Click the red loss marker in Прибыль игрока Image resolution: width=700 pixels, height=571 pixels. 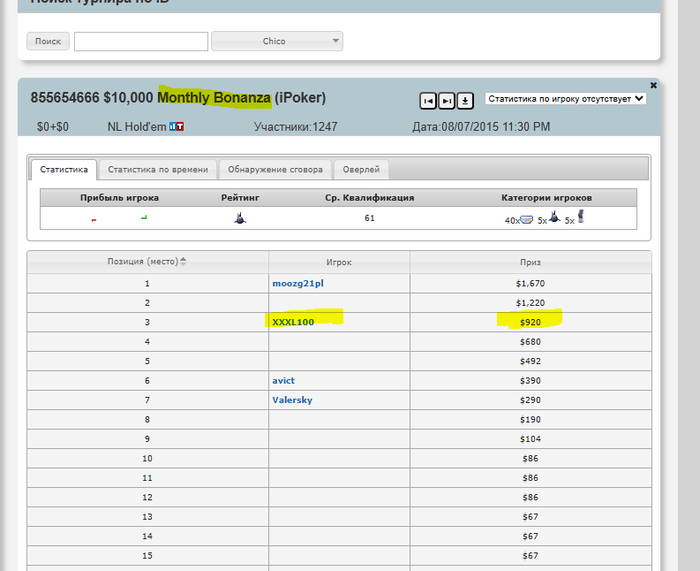pos(94,220)
